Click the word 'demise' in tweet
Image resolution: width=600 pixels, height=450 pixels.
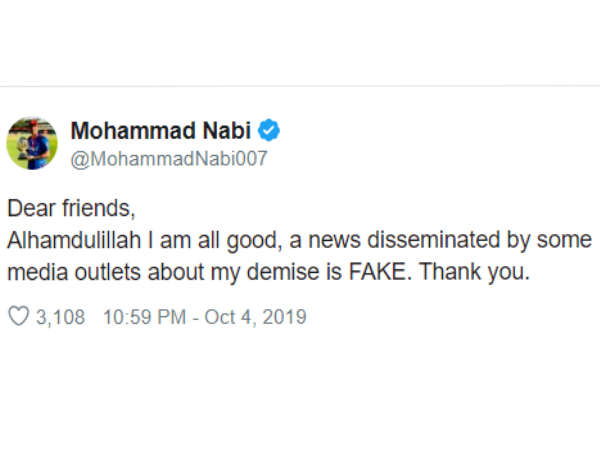pyautogui.click(x=340, y=272)
